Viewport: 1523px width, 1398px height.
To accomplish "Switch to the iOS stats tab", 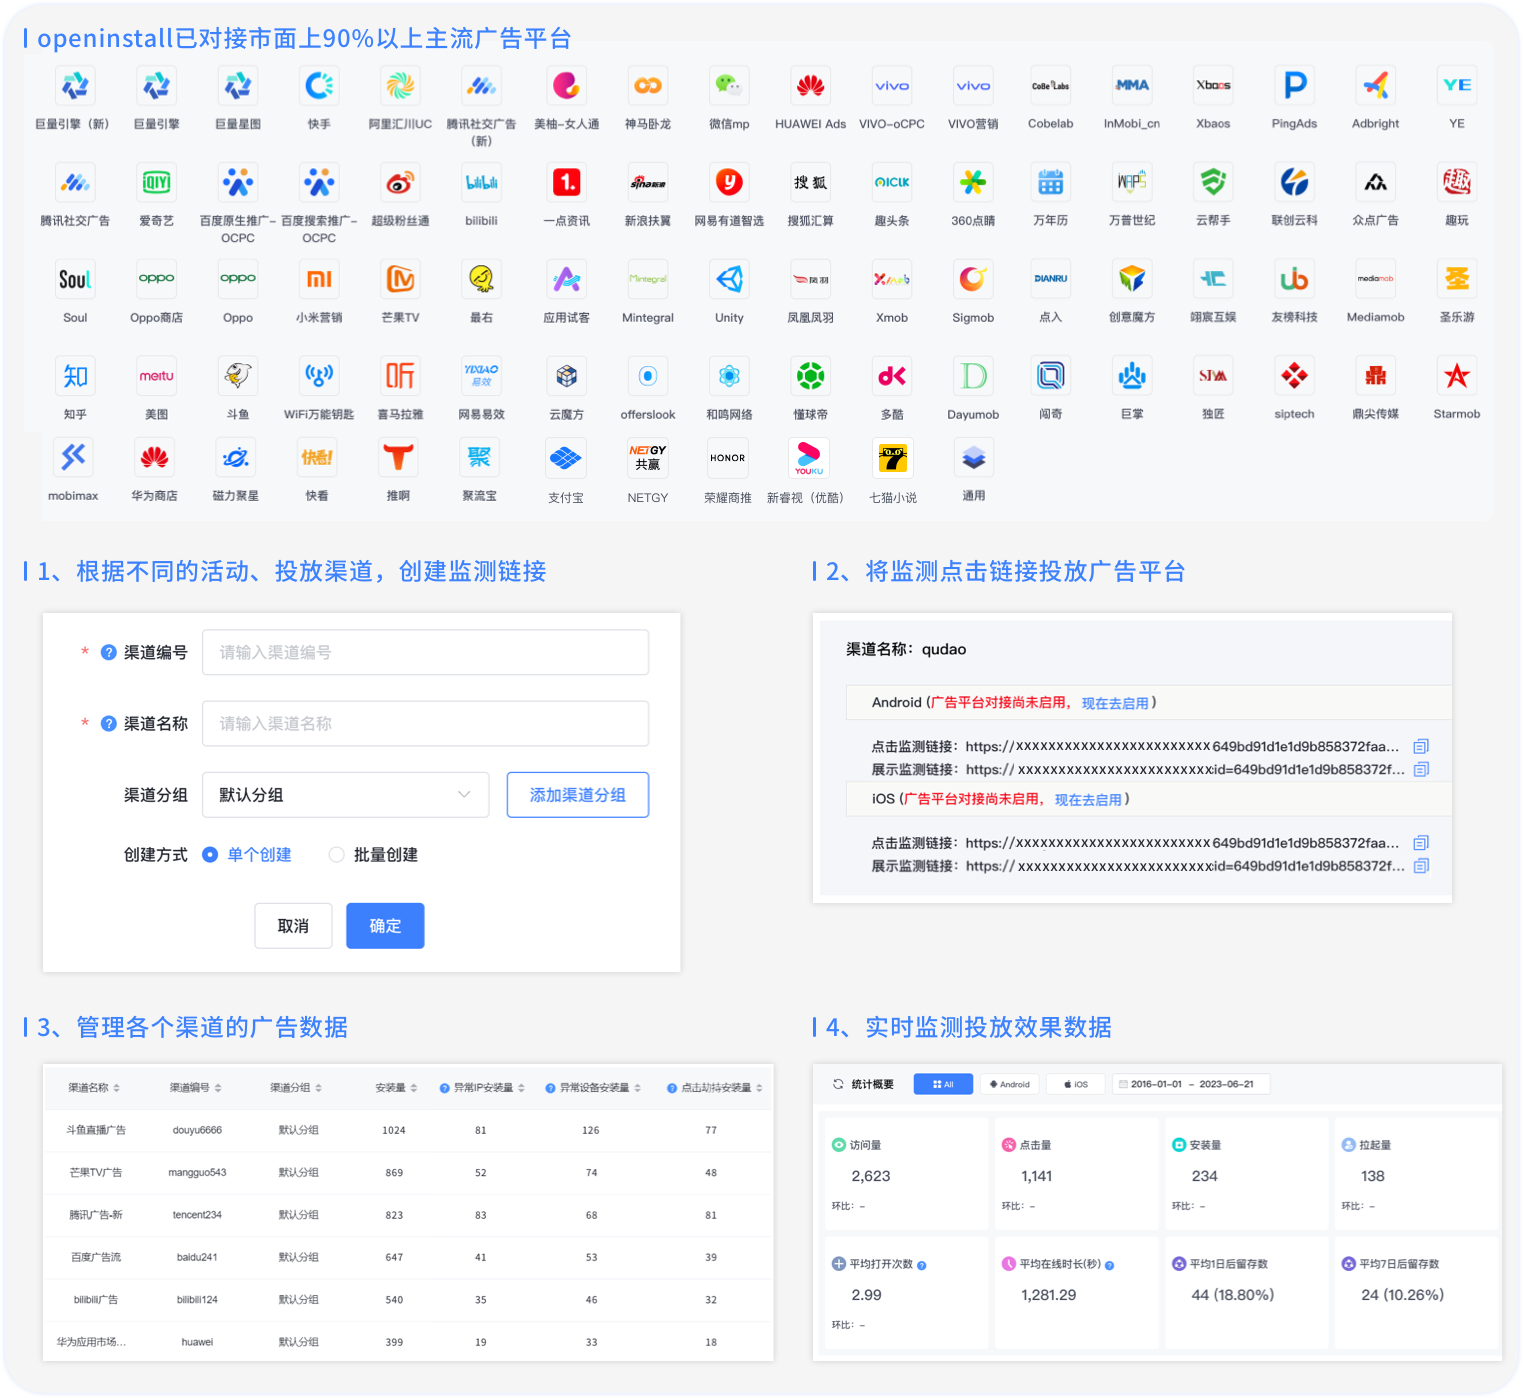I will (x=1076, y=1084).
